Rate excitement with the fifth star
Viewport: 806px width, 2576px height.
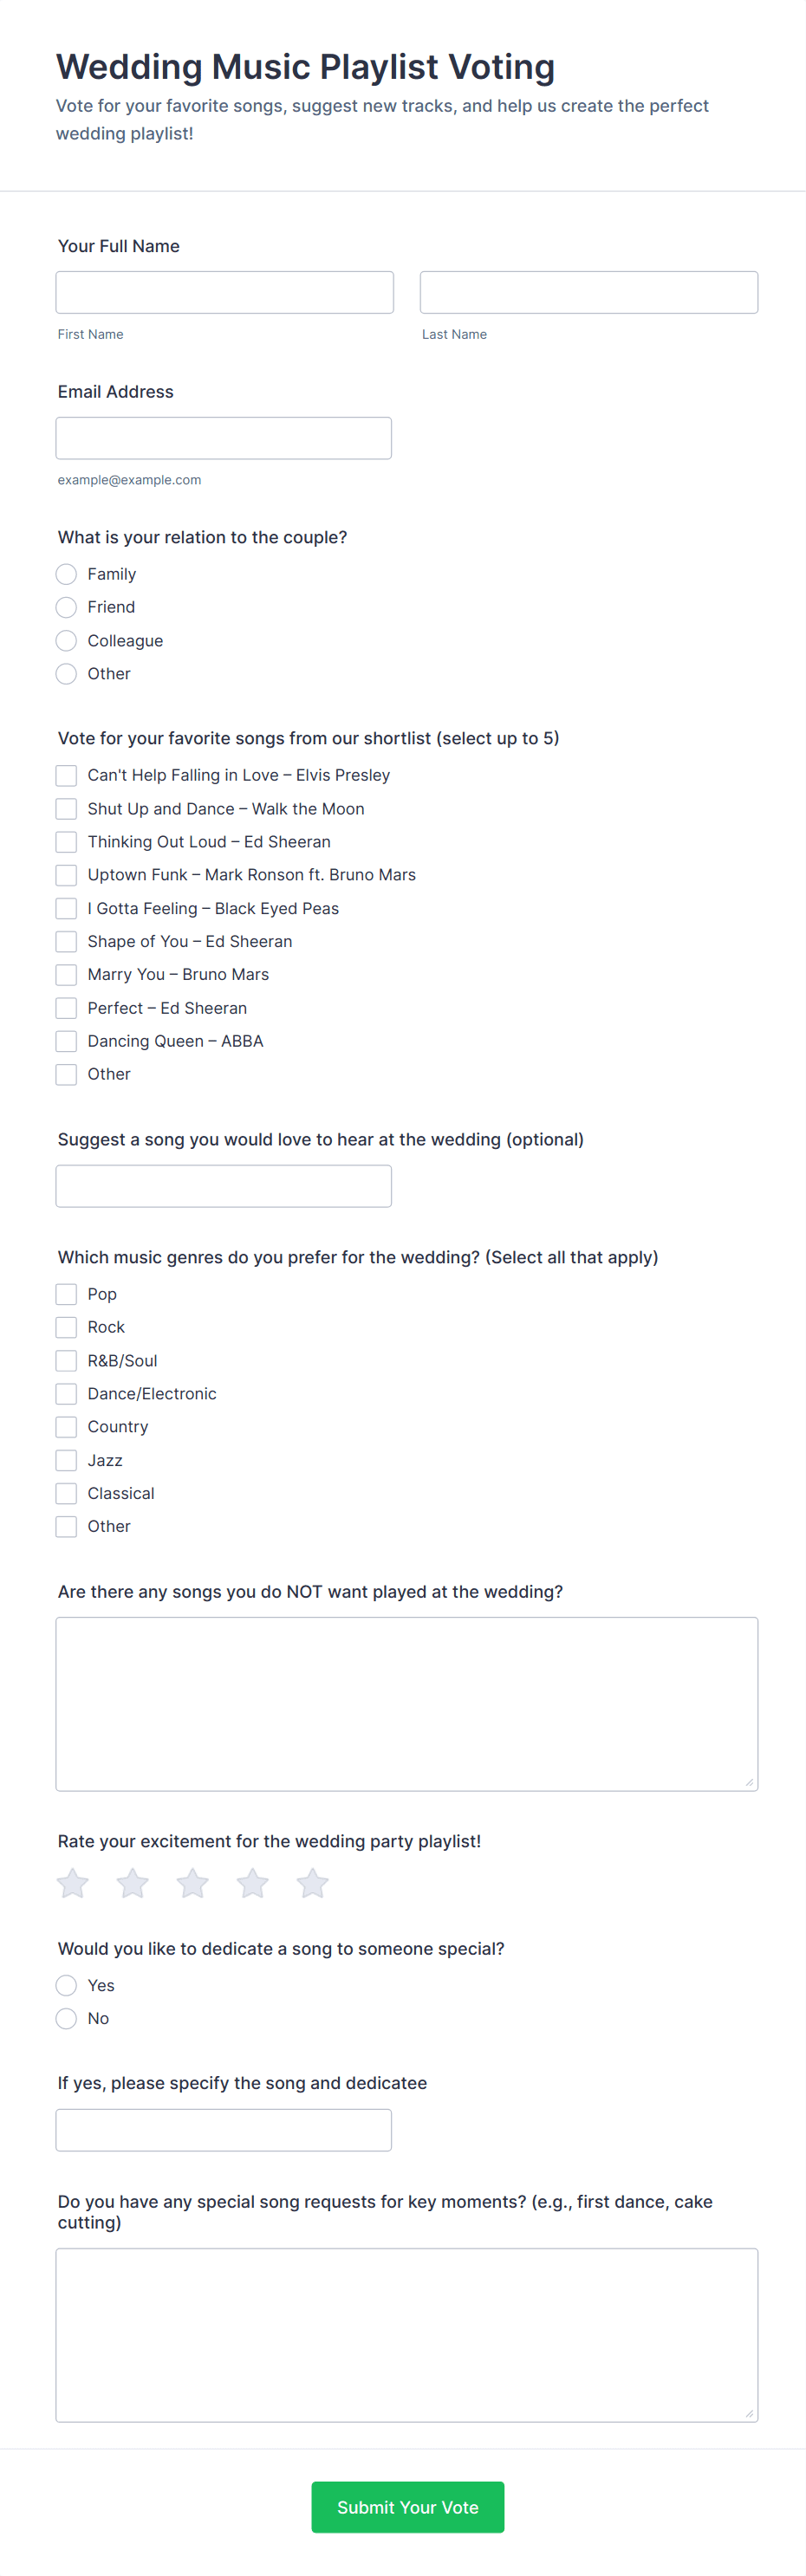pyautogui.click(x=313, y=1883)
